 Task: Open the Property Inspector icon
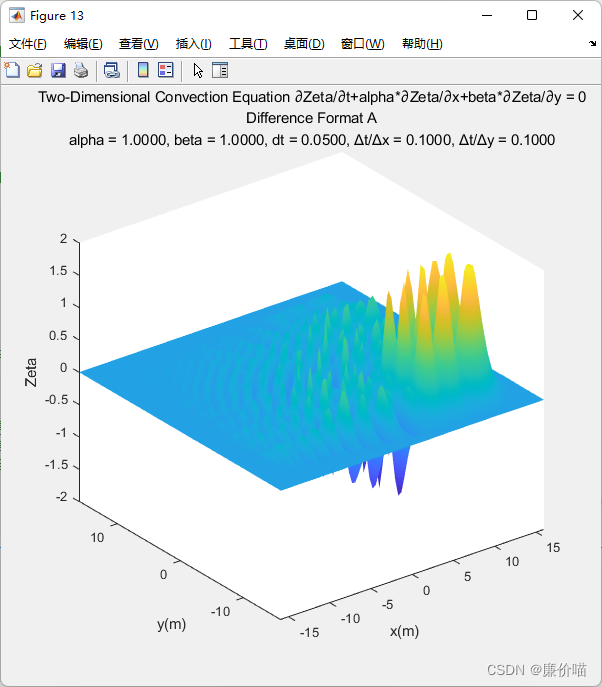click(220, 70)
